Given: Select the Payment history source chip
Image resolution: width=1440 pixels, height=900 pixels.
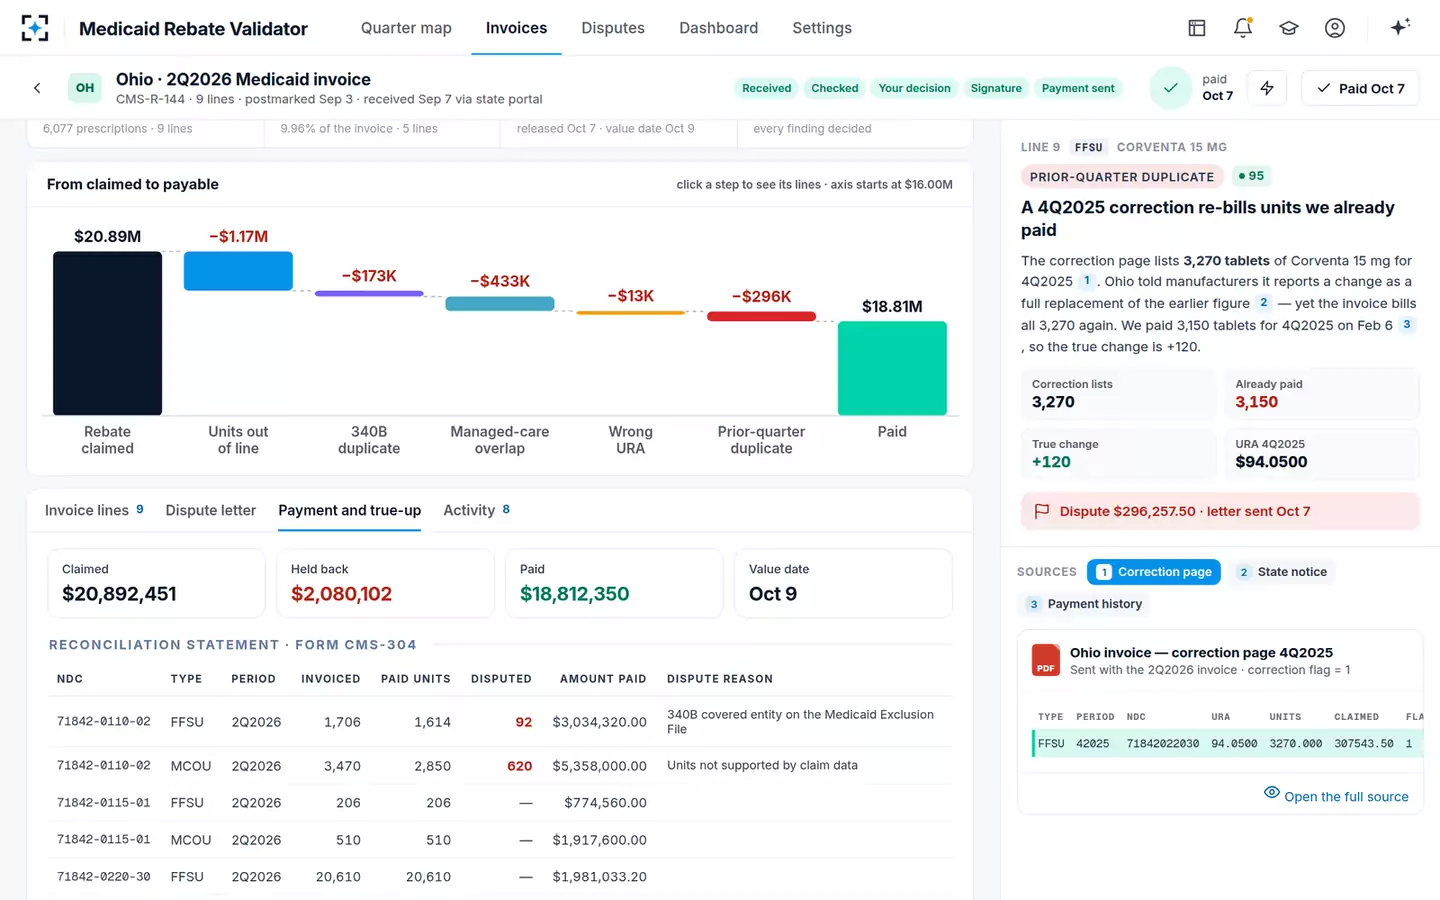Looking at the screenshot, I should tap(1084, 604).
